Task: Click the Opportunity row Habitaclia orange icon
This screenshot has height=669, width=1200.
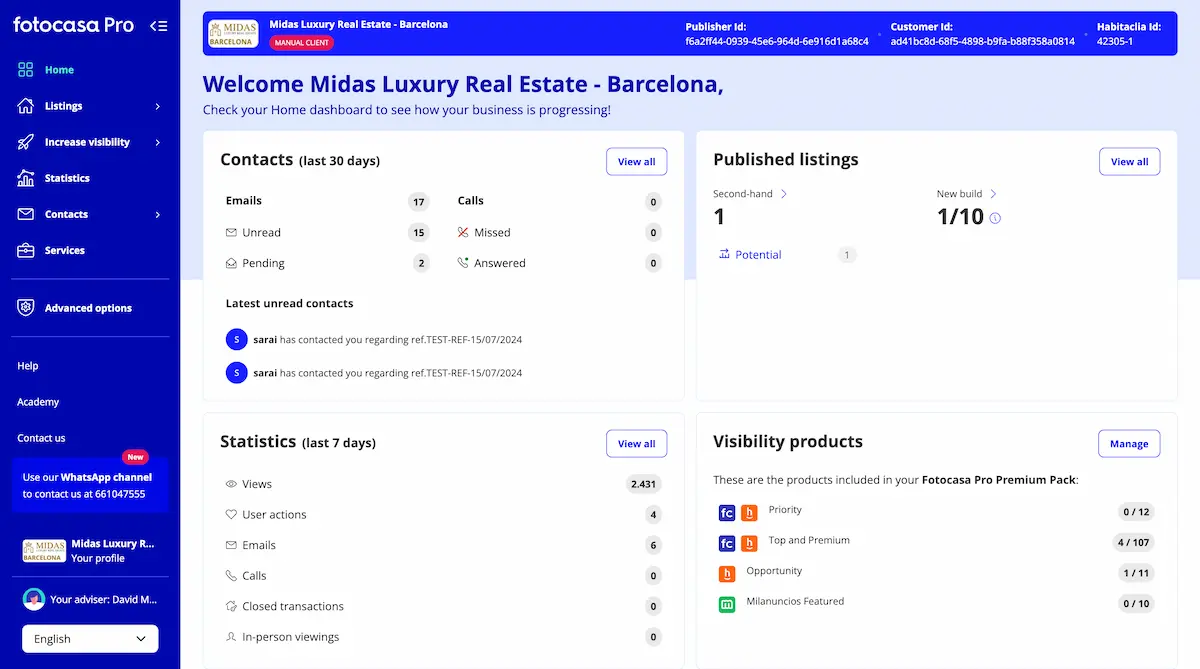Action: point(727,574)
